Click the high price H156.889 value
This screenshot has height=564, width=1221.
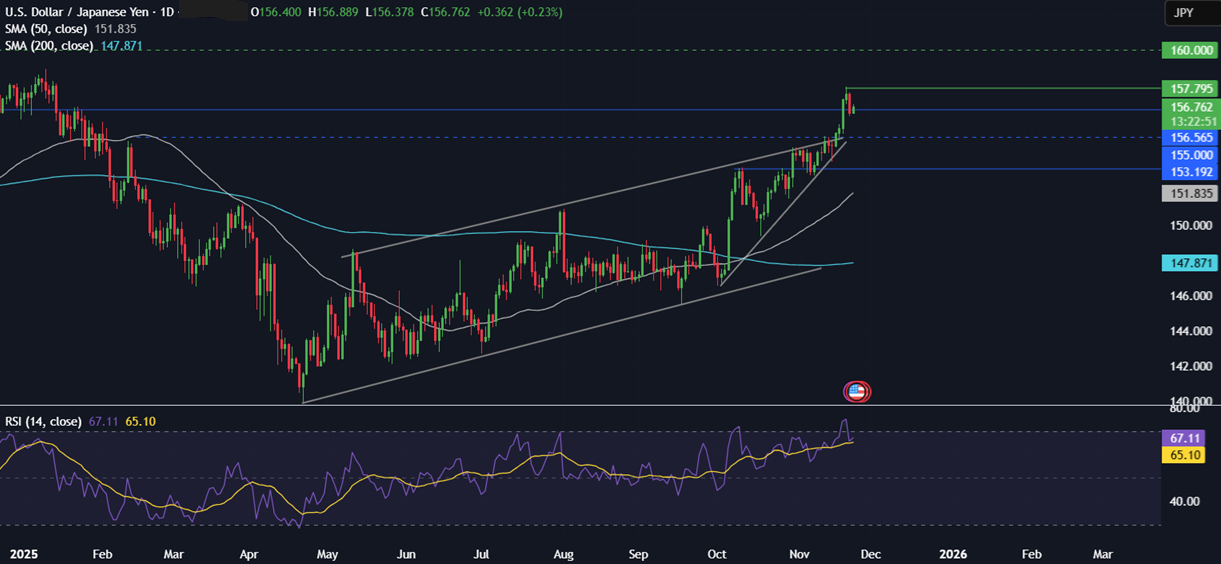[x=334, y=12]
